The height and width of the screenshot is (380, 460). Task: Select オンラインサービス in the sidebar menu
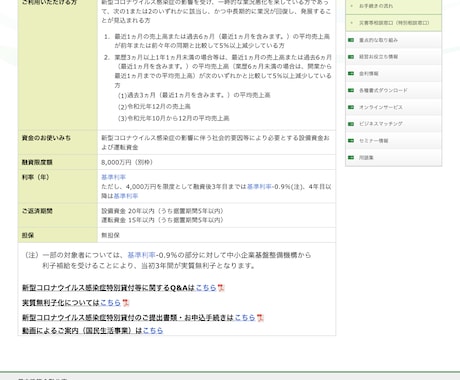394,107
